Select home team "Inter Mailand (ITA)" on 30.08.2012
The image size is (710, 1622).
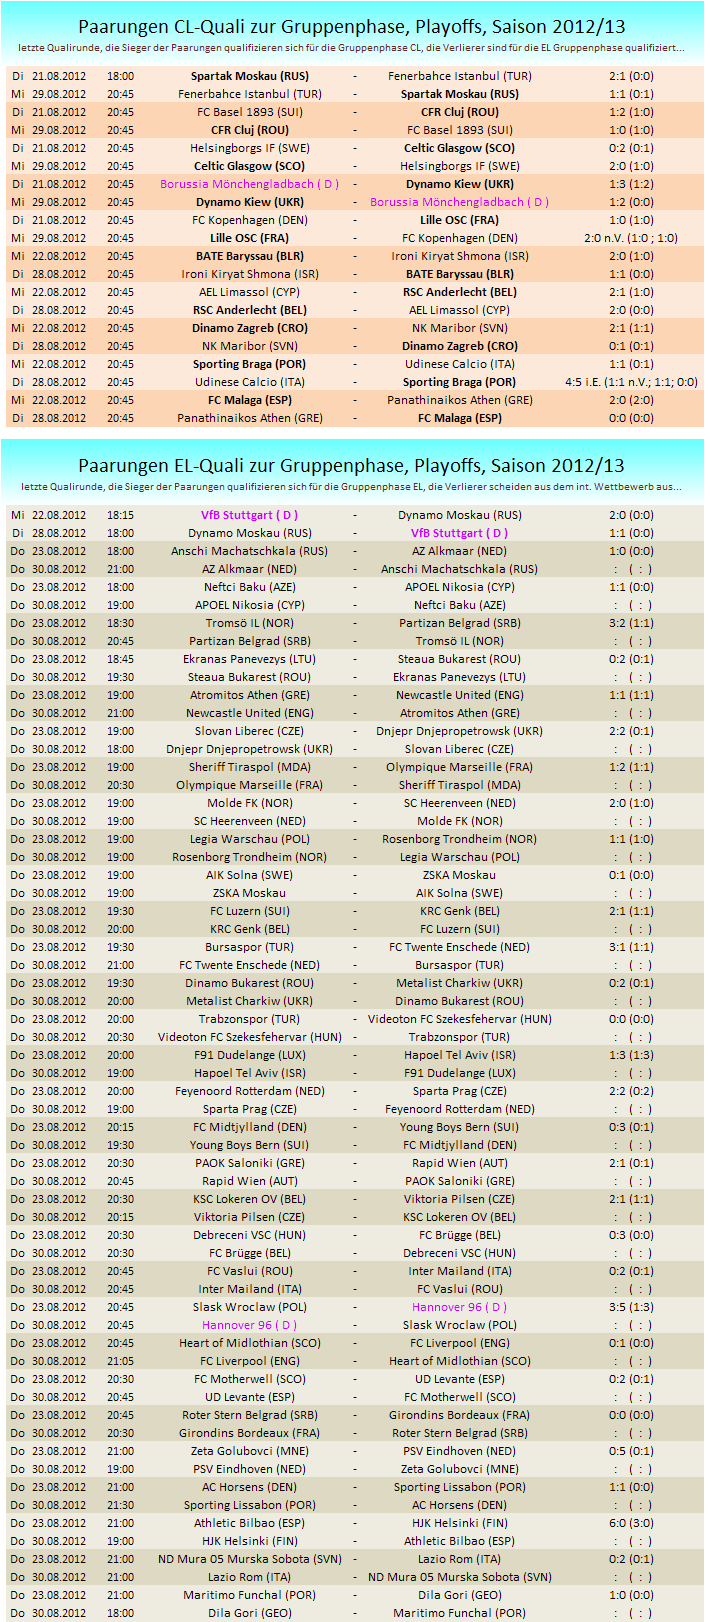pos(250,1289)
